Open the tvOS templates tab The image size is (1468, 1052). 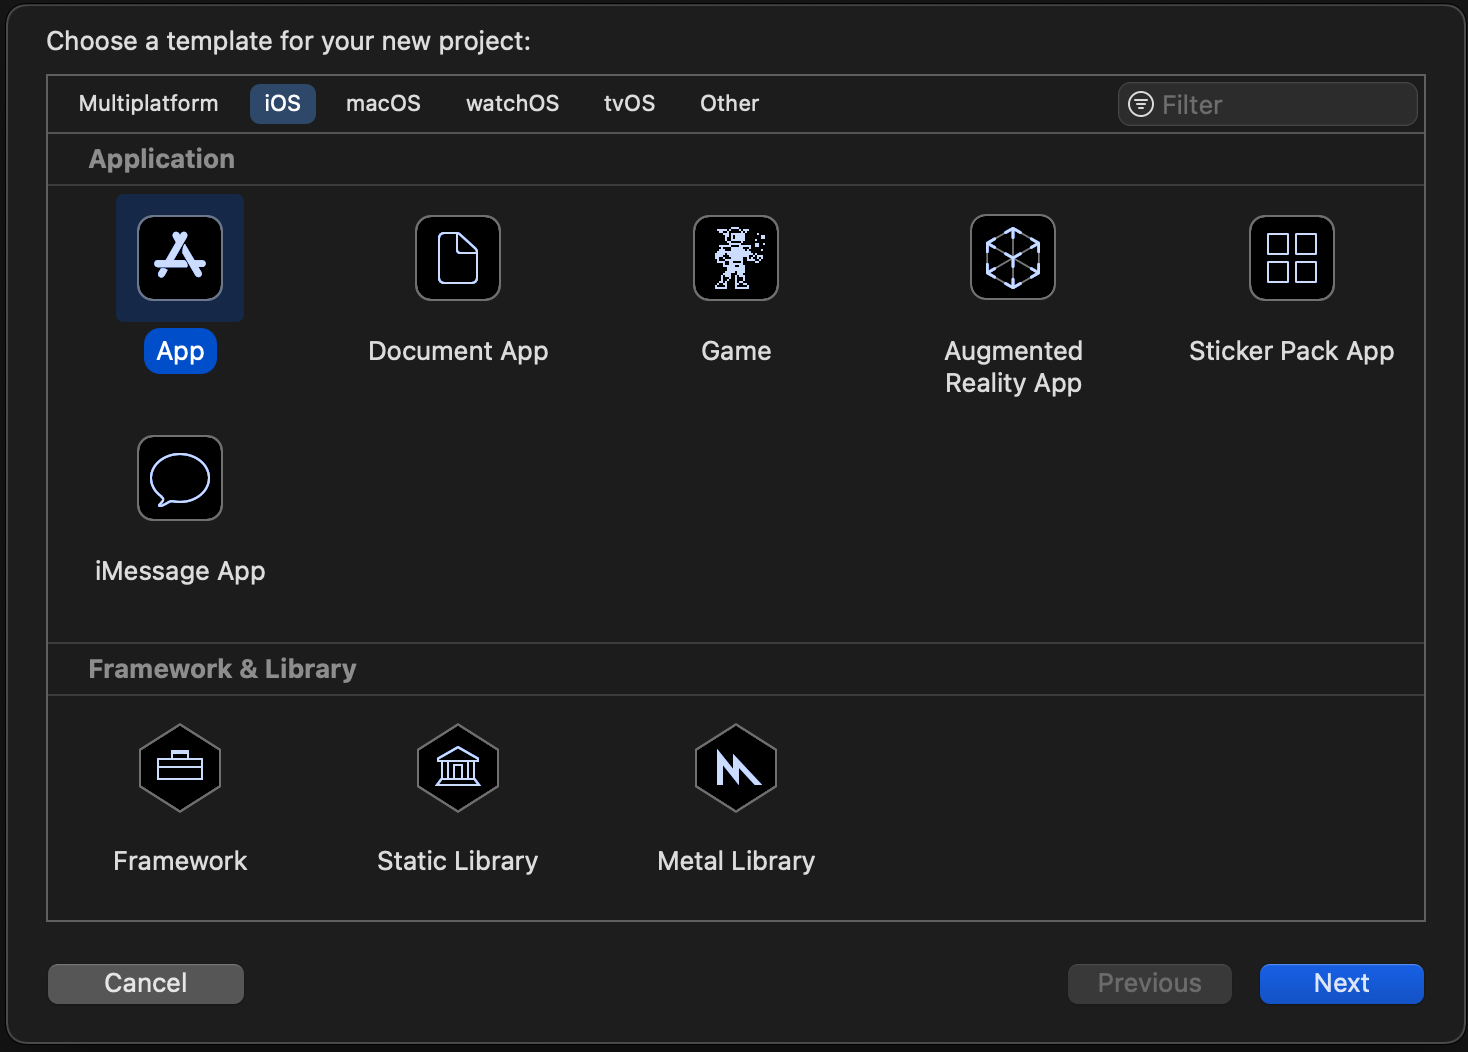[629, 103]
